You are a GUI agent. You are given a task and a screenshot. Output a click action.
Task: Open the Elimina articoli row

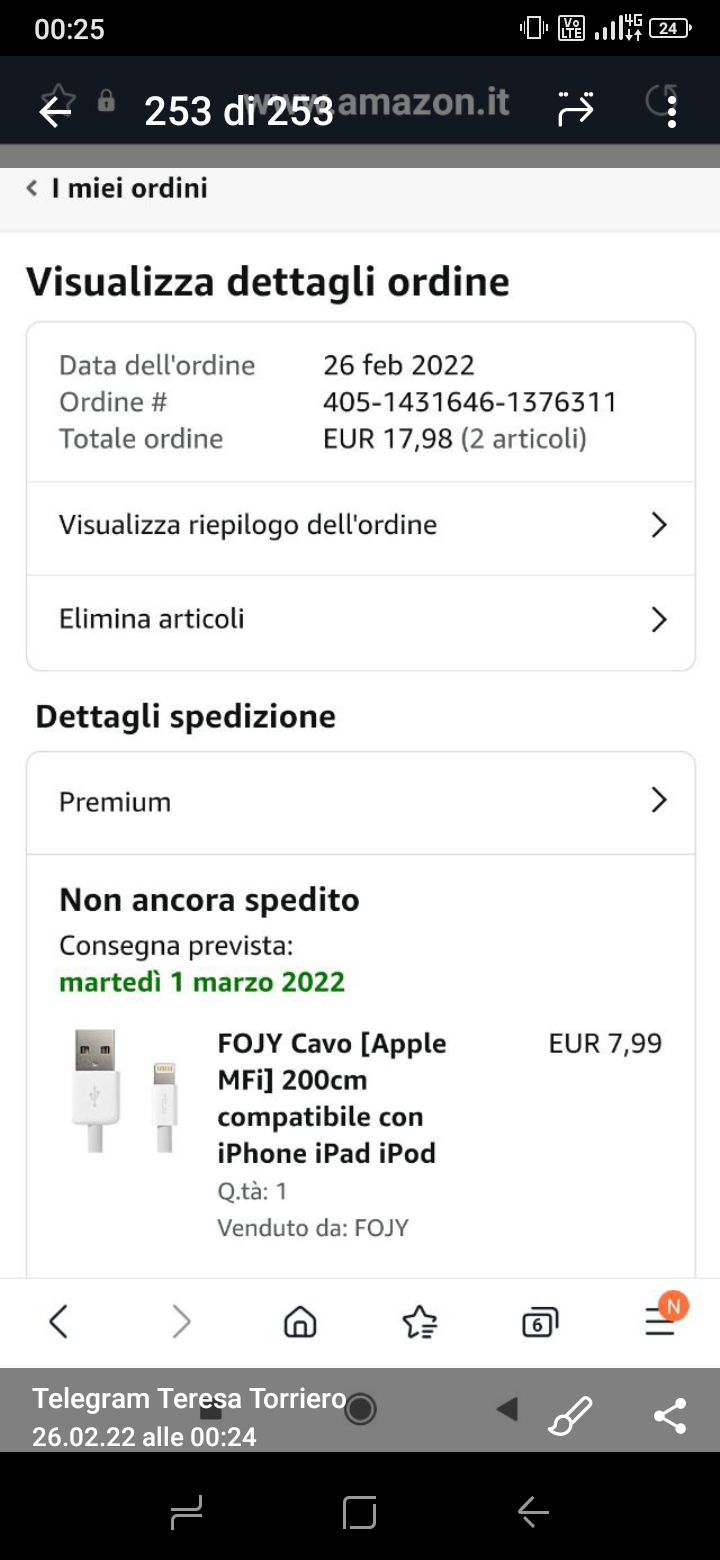pos(300,619)
